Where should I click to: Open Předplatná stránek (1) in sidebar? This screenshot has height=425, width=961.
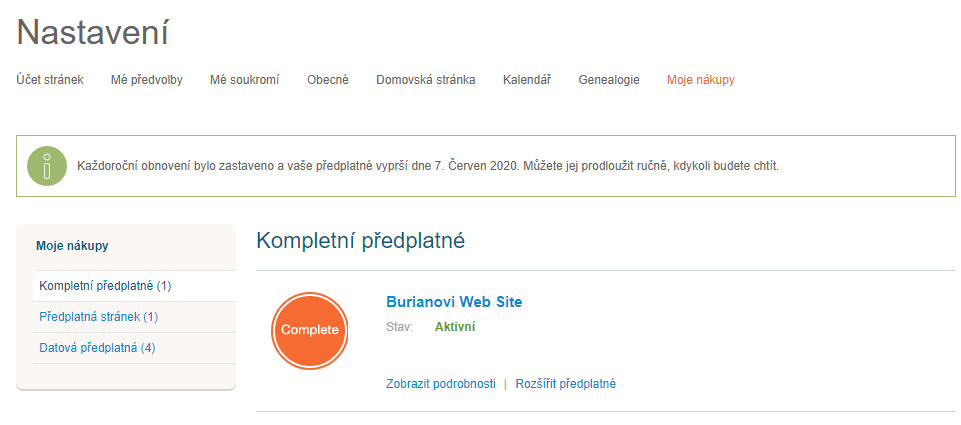click(x=98, y=317)
